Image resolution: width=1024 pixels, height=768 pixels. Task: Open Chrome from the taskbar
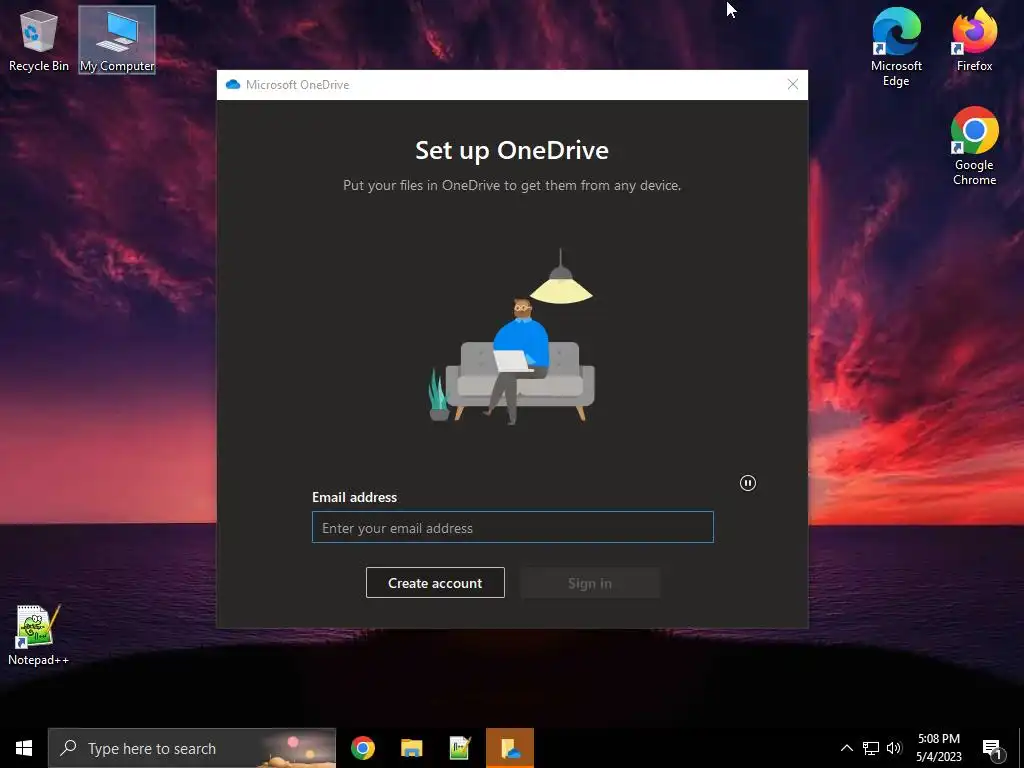[362, 748]
